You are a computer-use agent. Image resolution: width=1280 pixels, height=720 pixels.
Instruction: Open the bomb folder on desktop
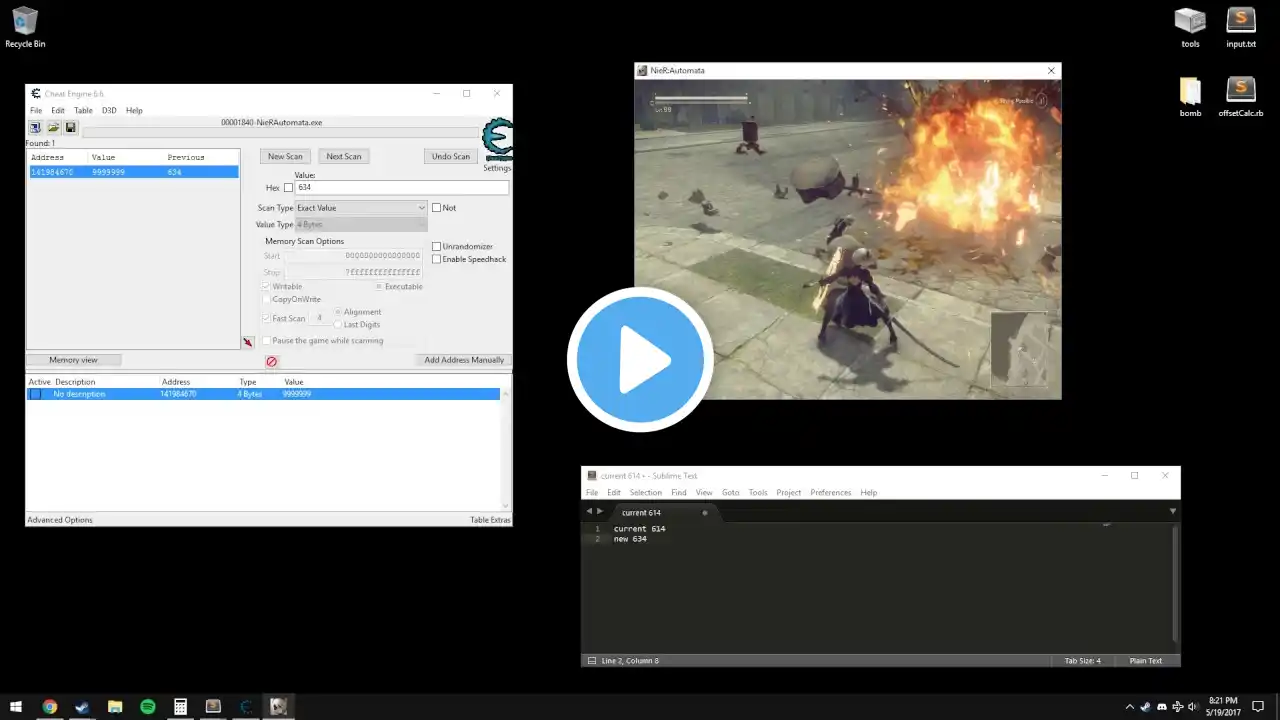point(1190,97)
